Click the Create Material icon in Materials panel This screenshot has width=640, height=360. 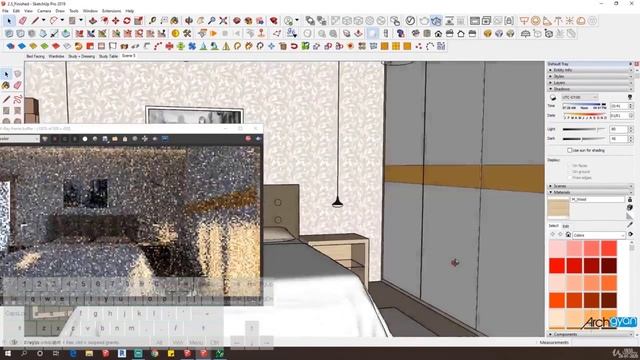point(630,208)
